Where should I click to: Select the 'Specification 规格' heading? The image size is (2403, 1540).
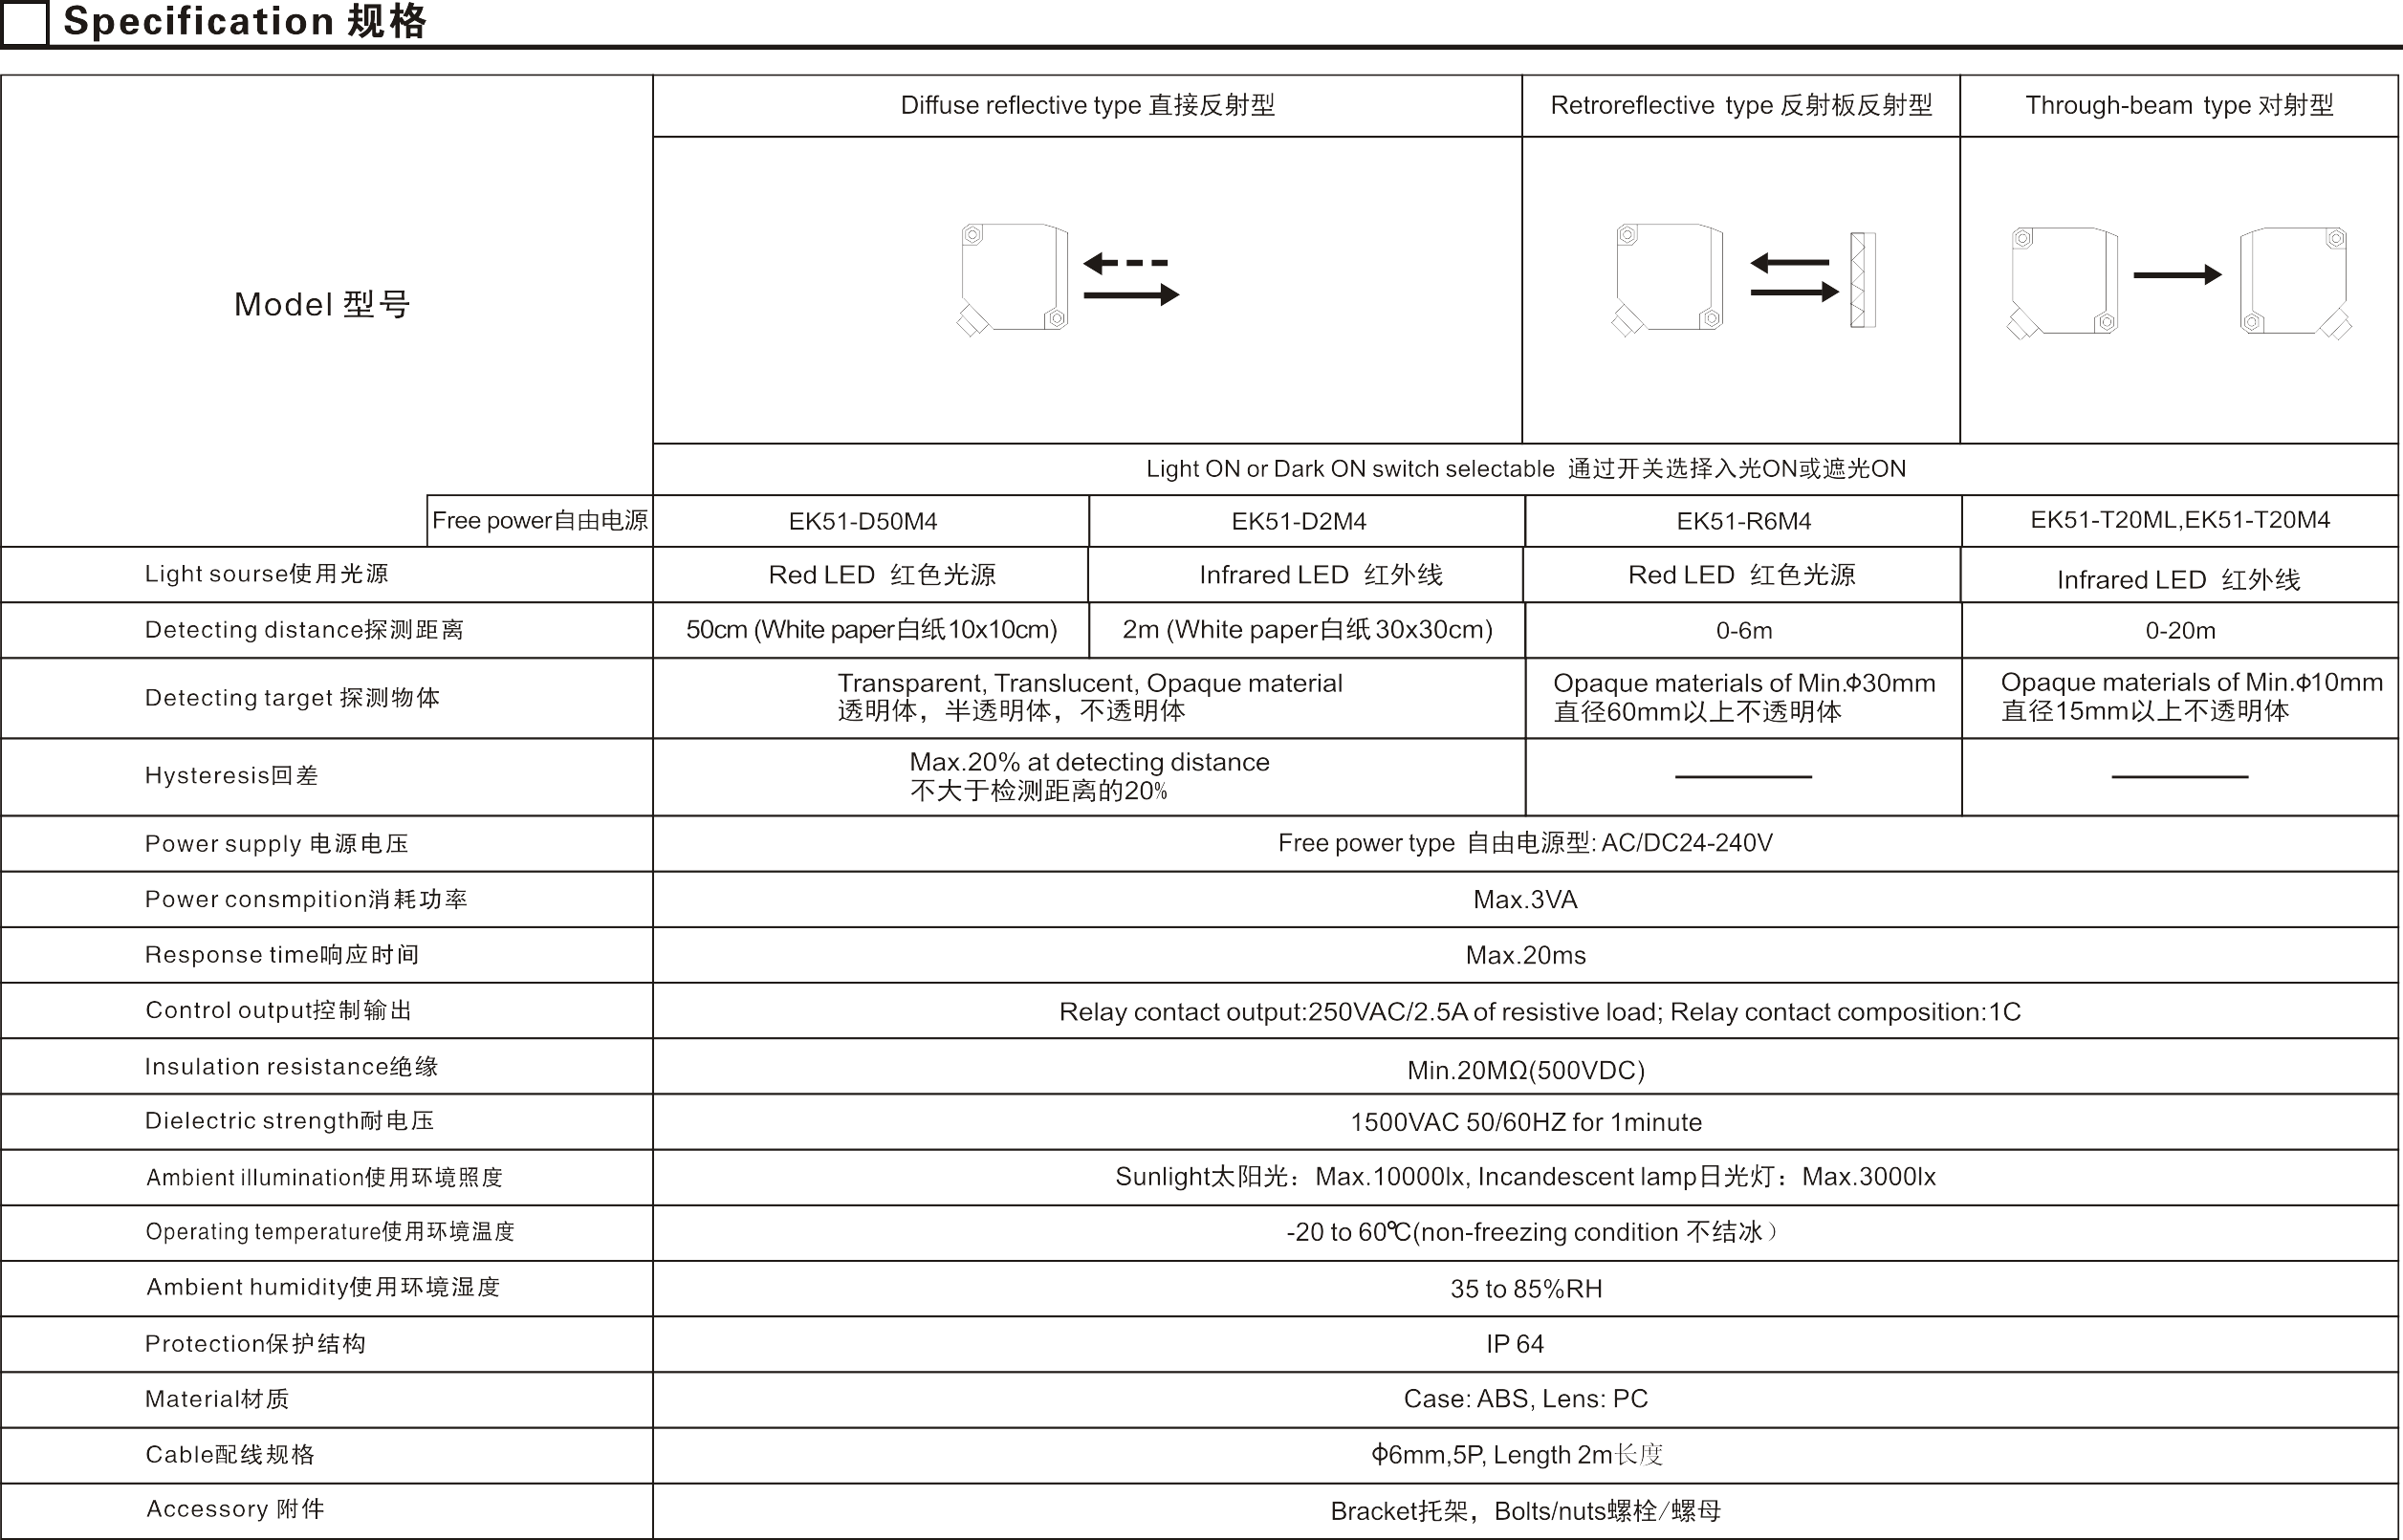point(245,21)
